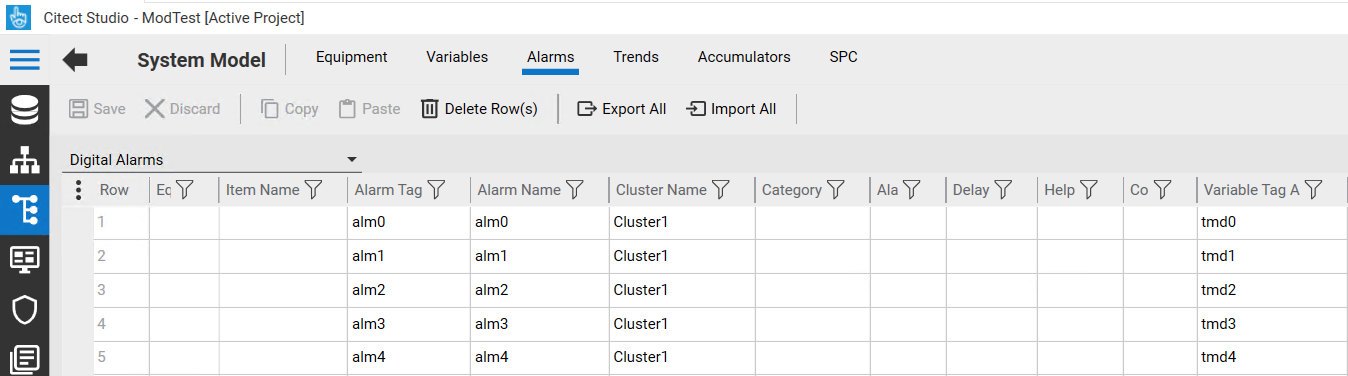Click the grid column options dots icon
1348x376 pixels.
coord(78,190)
